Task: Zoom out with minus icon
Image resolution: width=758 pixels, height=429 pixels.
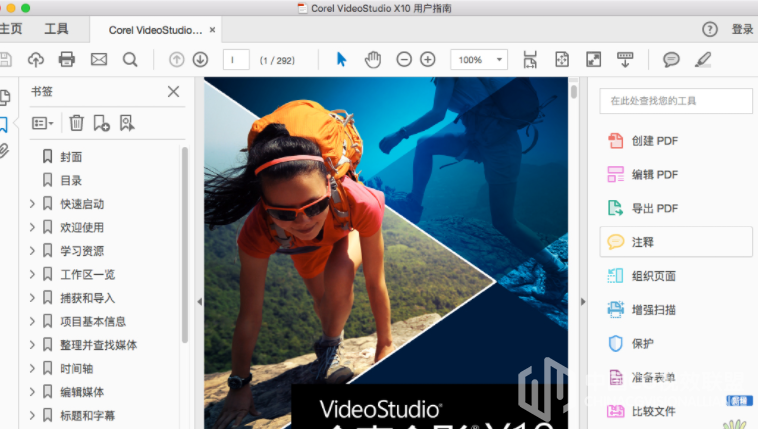Action: point(404,59)
